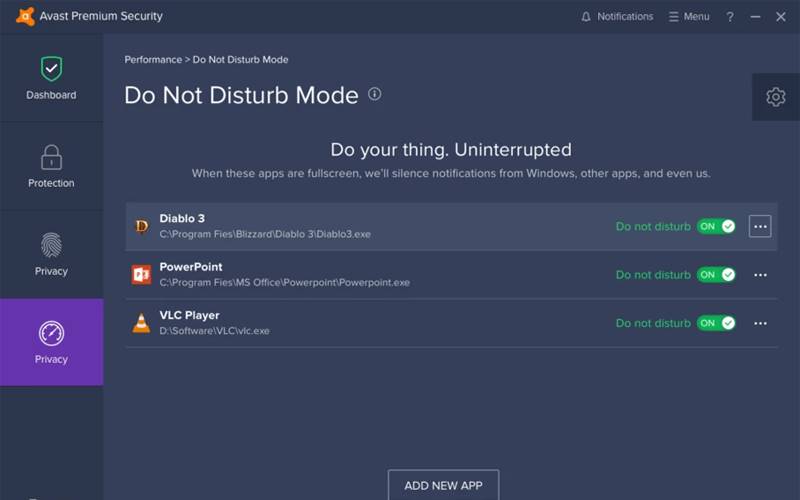Click the Avast logo icon
The width and height of the screenshot is (800, 500).
25,16
